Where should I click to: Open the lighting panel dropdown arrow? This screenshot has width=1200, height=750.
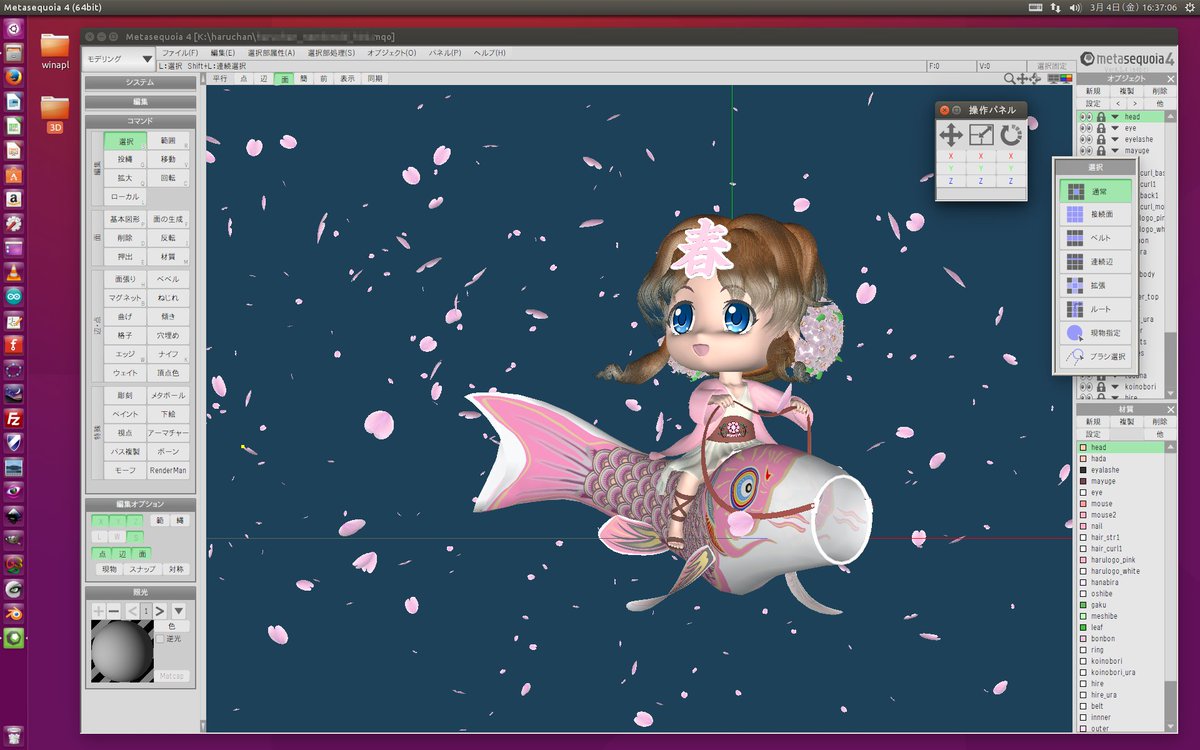coord(179,610)
